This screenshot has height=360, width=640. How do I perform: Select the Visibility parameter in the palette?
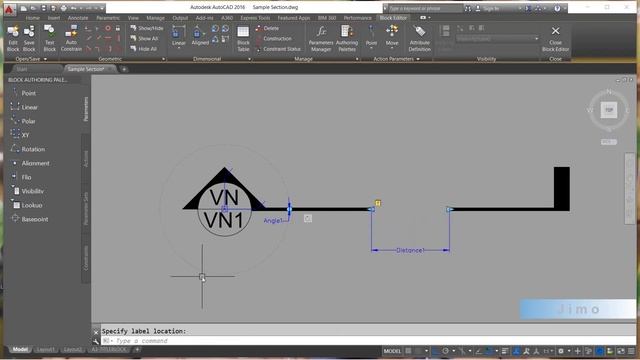click(x=27, y=191)
